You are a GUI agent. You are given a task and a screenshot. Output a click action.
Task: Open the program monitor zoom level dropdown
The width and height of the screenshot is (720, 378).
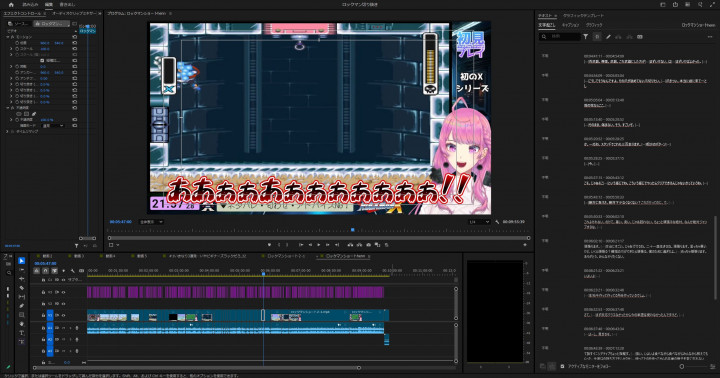click(x=151, y=222)
